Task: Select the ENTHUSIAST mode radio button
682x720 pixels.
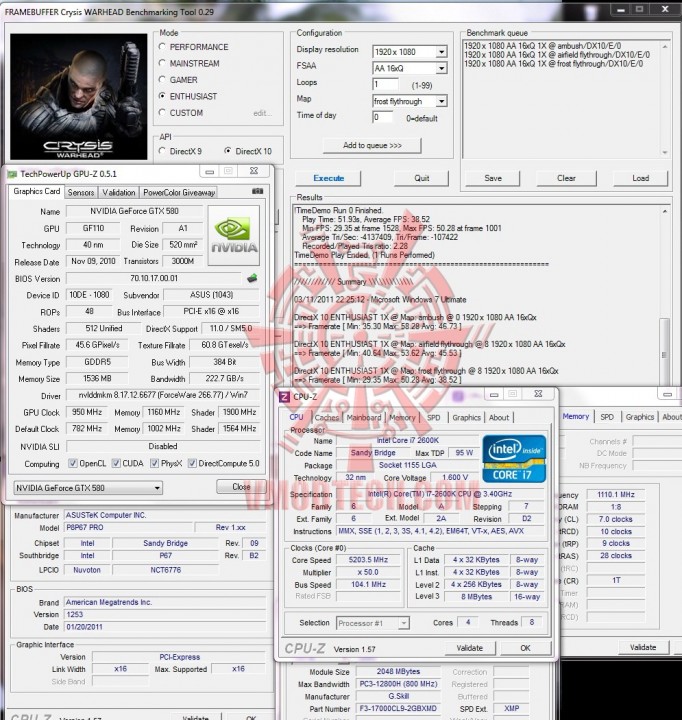Action: pyautogui.click(x=162, y=96)
